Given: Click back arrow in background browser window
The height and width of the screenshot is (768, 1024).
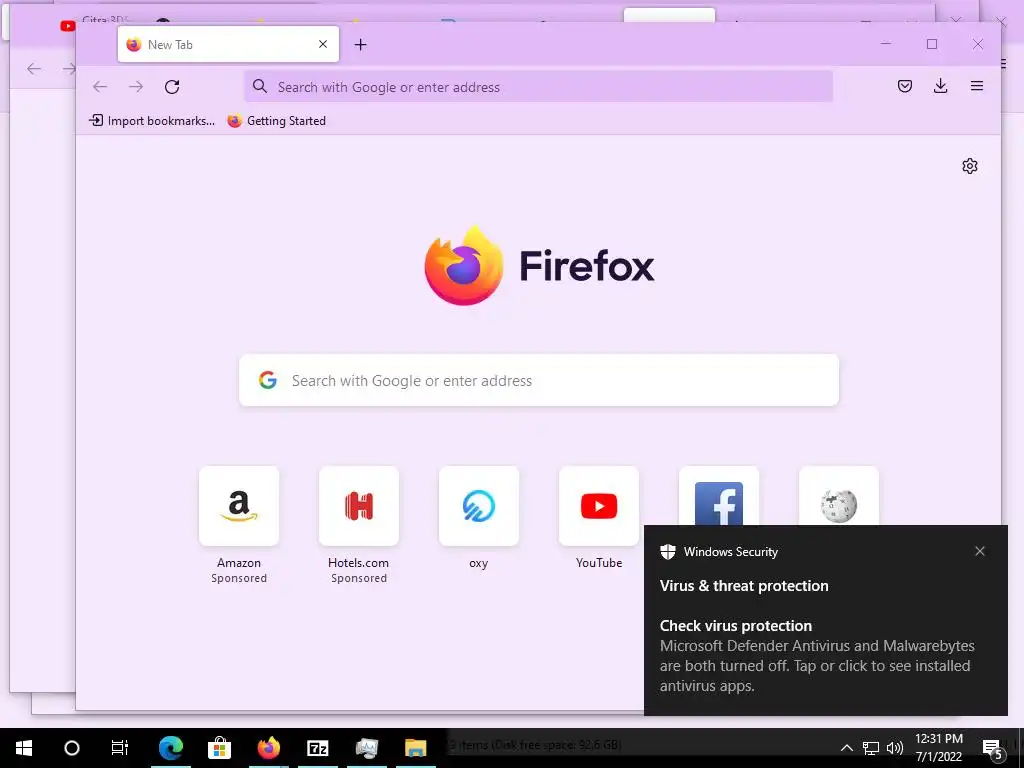Looking at the screenshot, I should pyautogui.click(x=34, y=69).
